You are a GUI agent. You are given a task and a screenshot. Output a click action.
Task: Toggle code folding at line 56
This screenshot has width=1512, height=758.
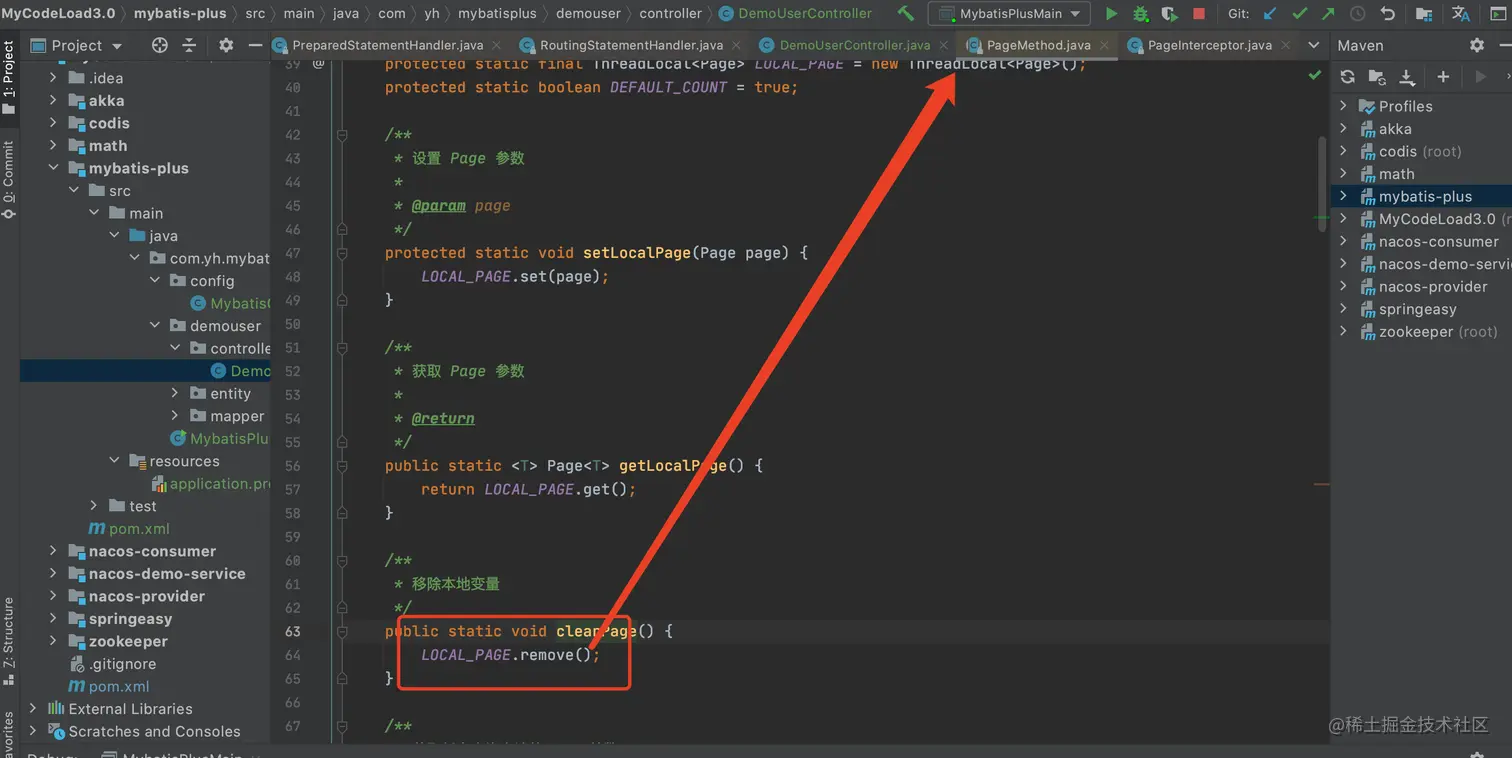[342, 466]
